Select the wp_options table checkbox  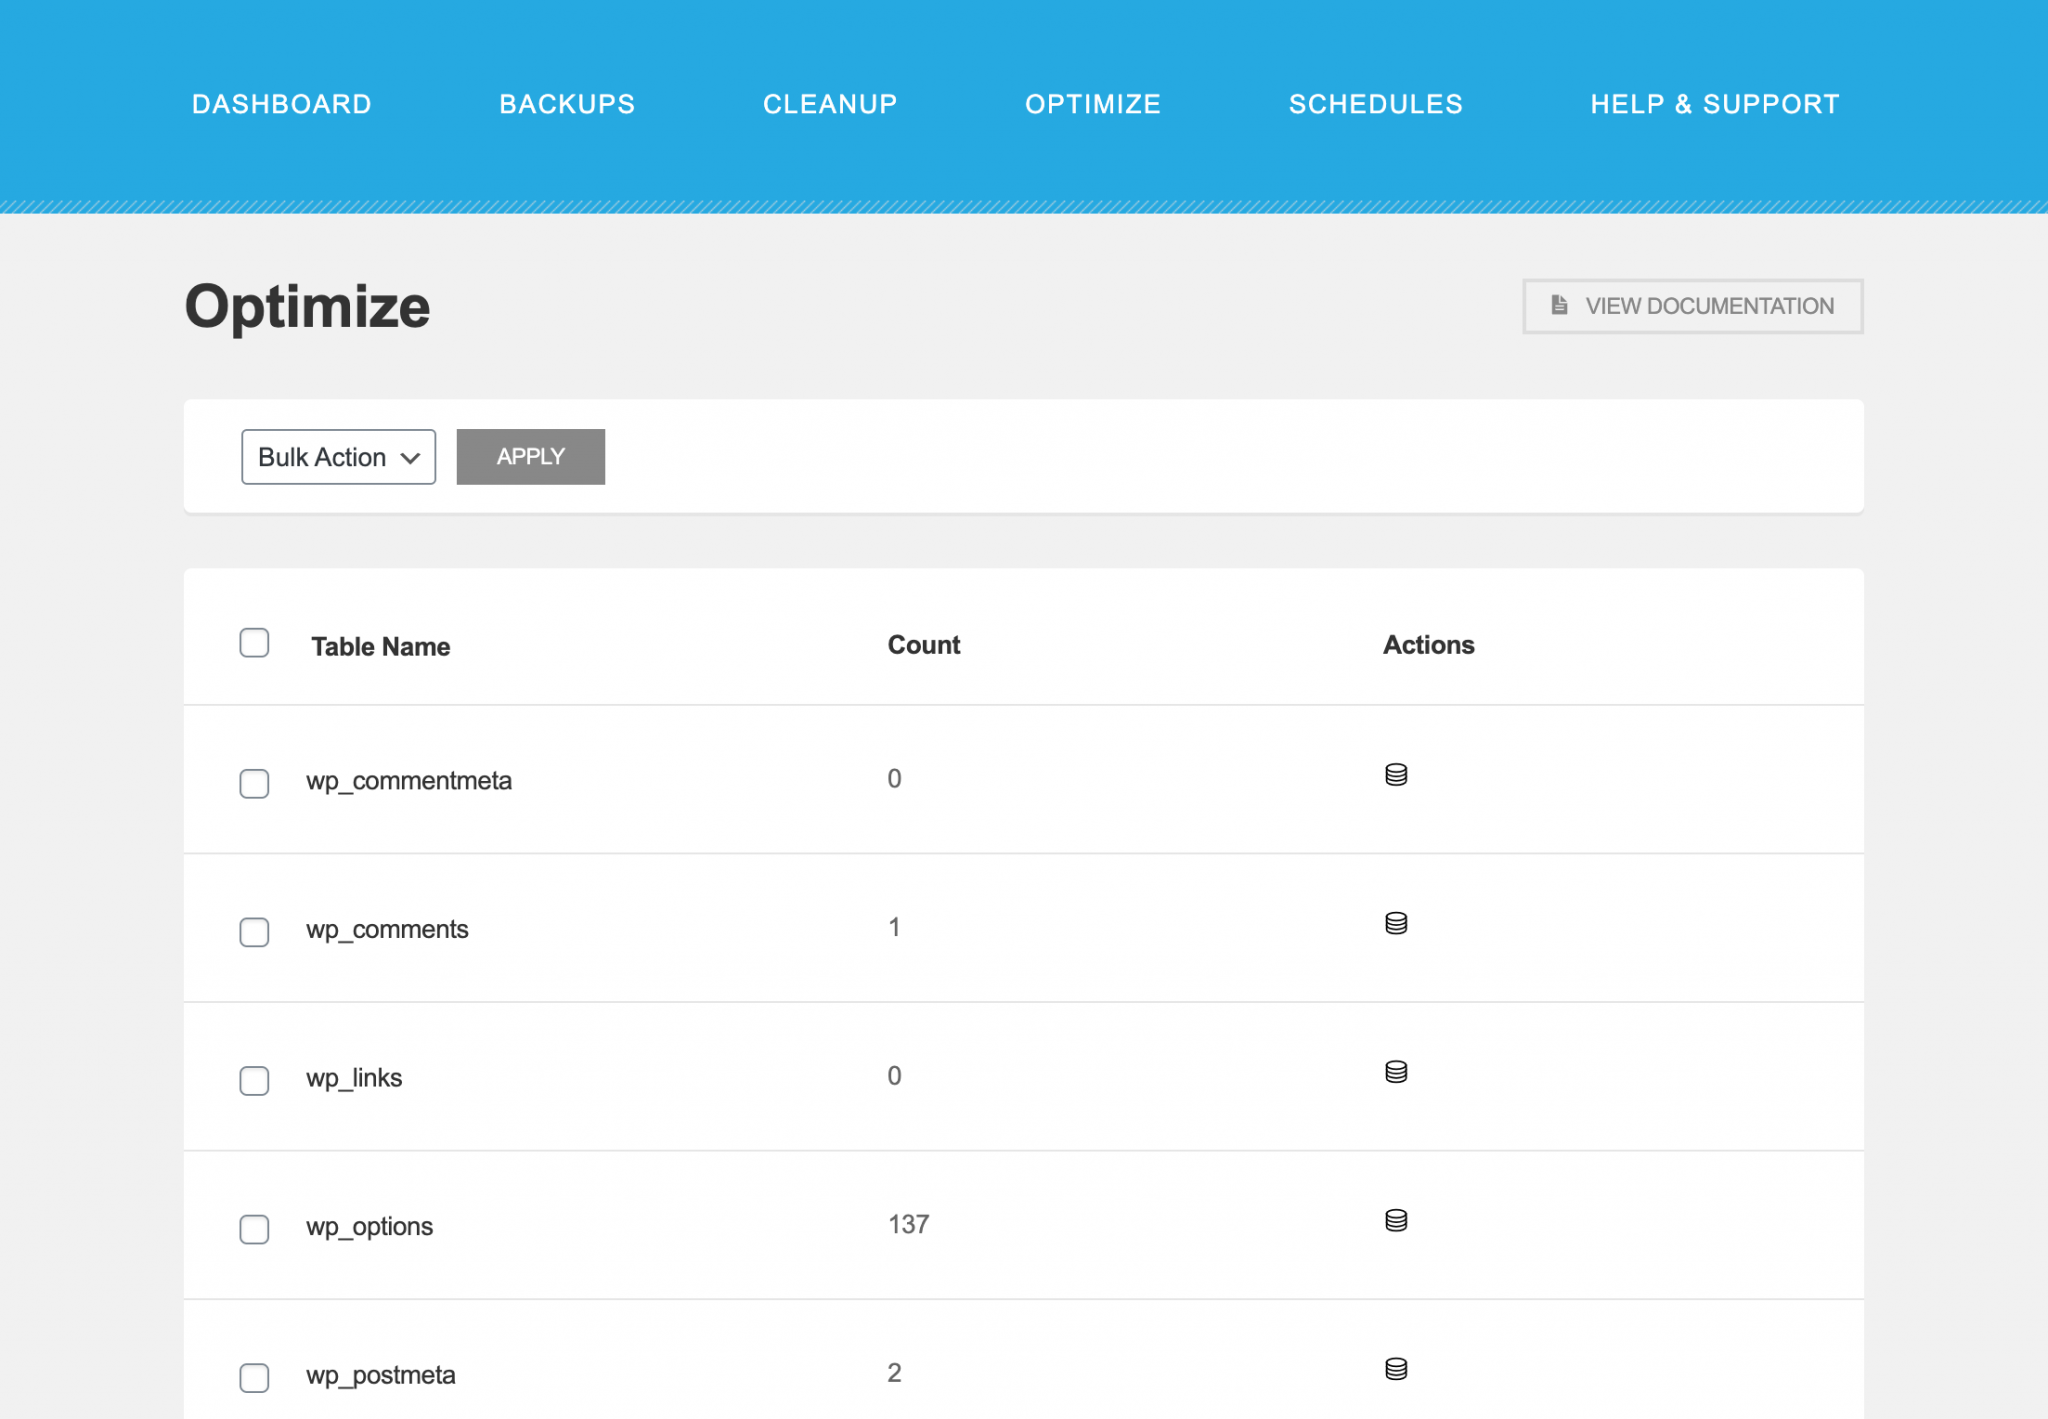click(x=254, y=1229)
